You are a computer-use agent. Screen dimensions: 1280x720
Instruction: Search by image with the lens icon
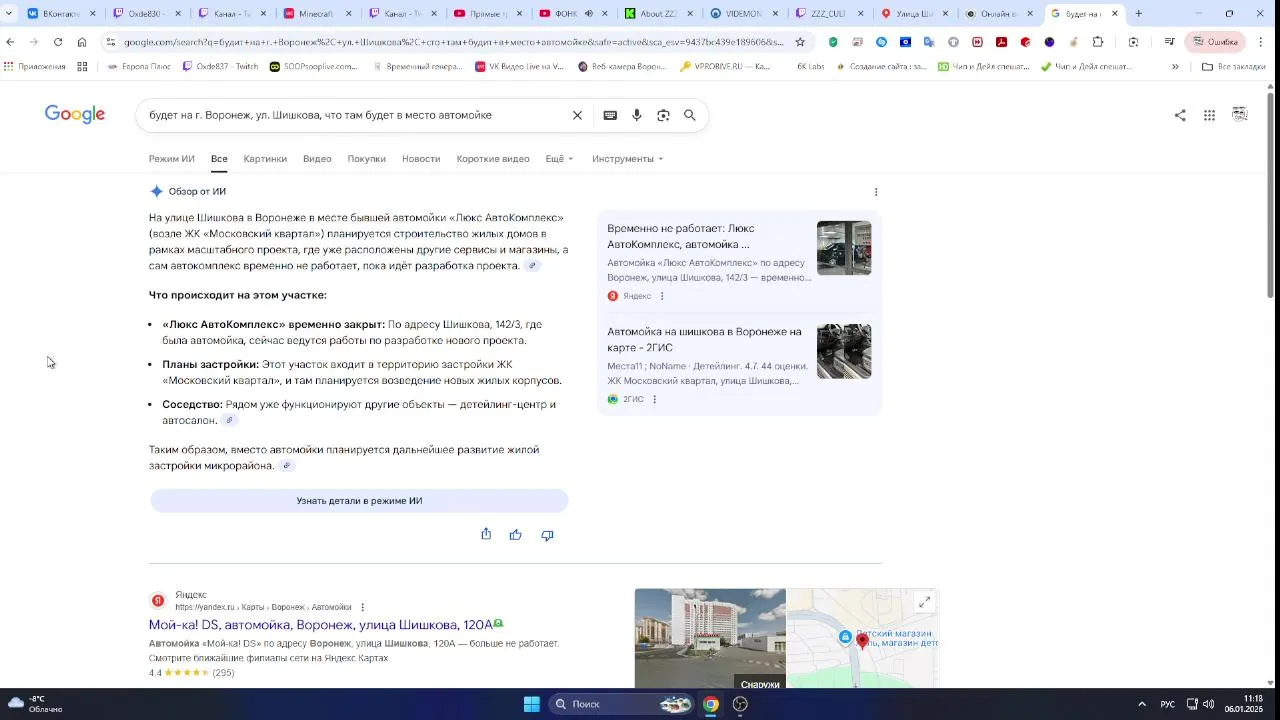tap(663, 115)
